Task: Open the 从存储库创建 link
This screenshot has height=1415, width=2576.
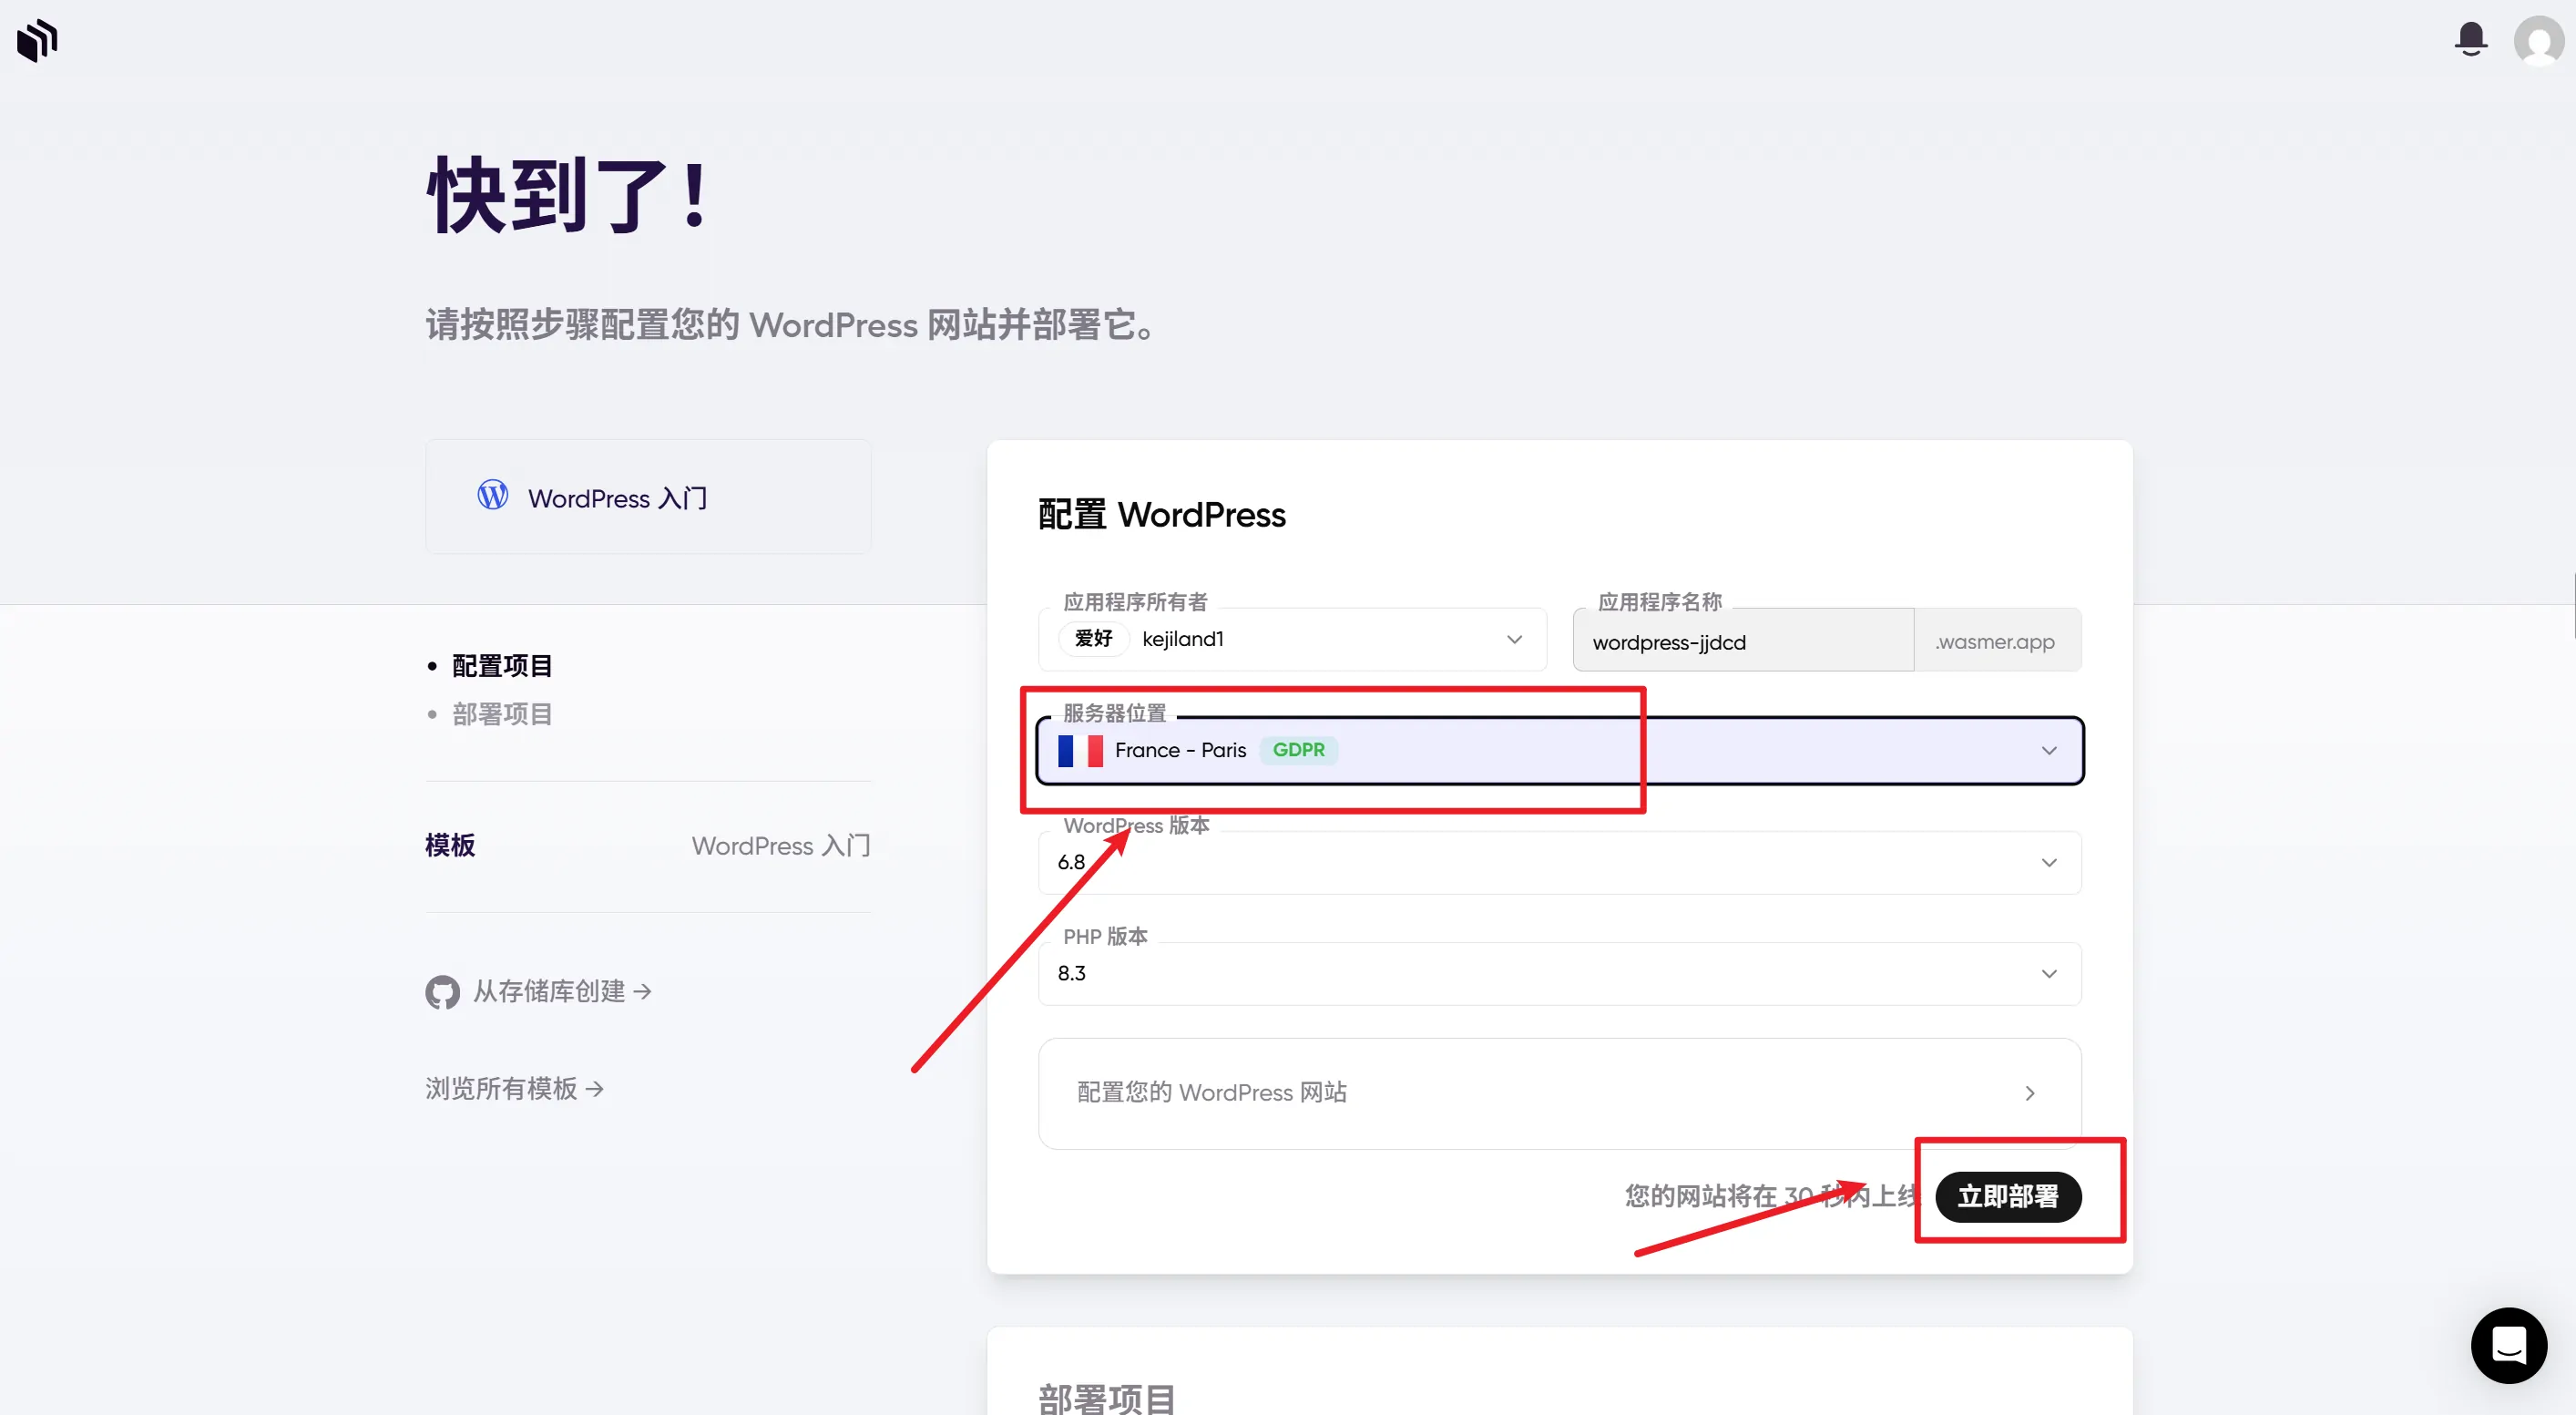Action: (562, 992)
